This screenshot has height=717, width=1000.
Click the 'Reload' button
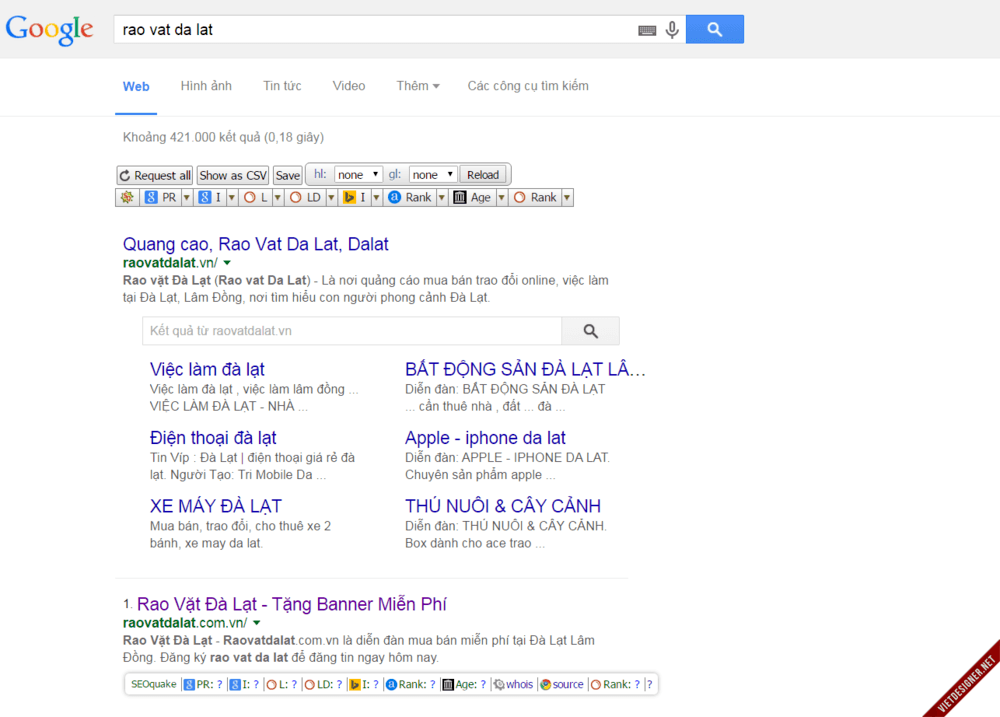click(x=483, y=175)
